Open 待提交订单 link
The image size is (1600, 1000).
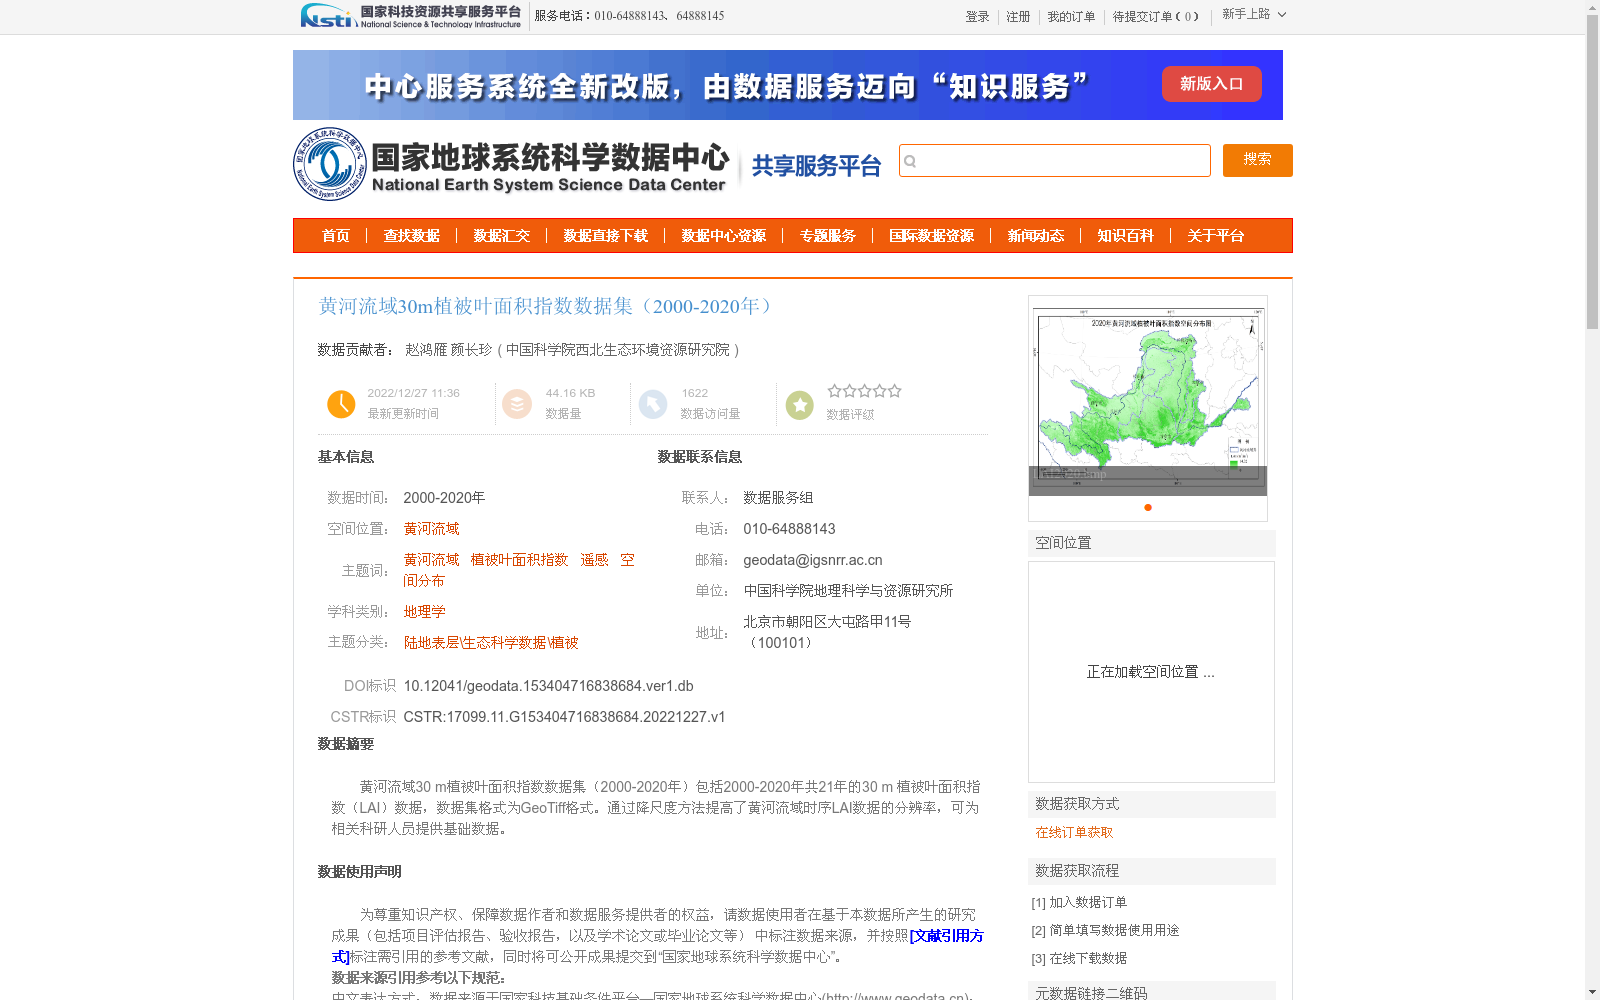[x=1155, y=17]
